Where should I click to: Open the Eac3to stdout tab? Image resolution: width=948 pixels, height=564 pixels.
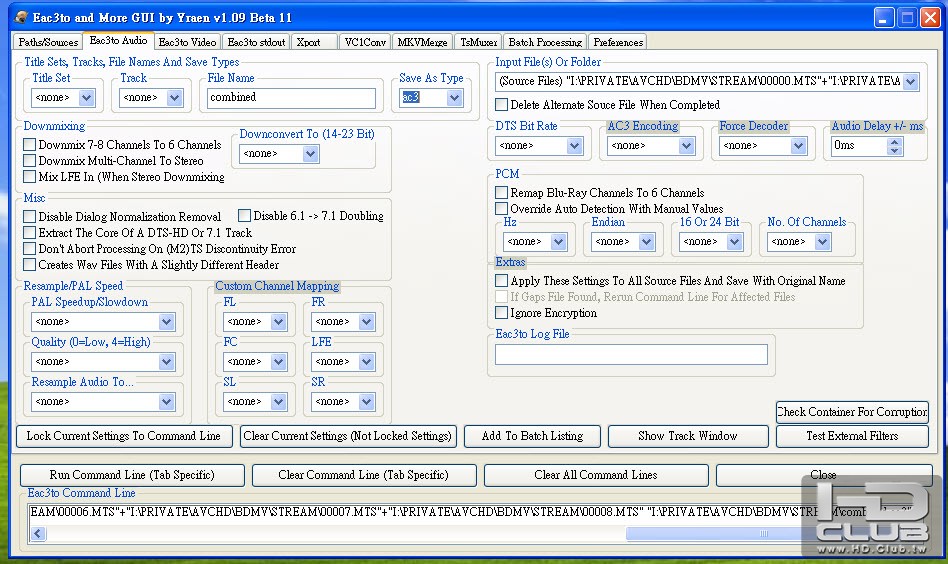256,42
